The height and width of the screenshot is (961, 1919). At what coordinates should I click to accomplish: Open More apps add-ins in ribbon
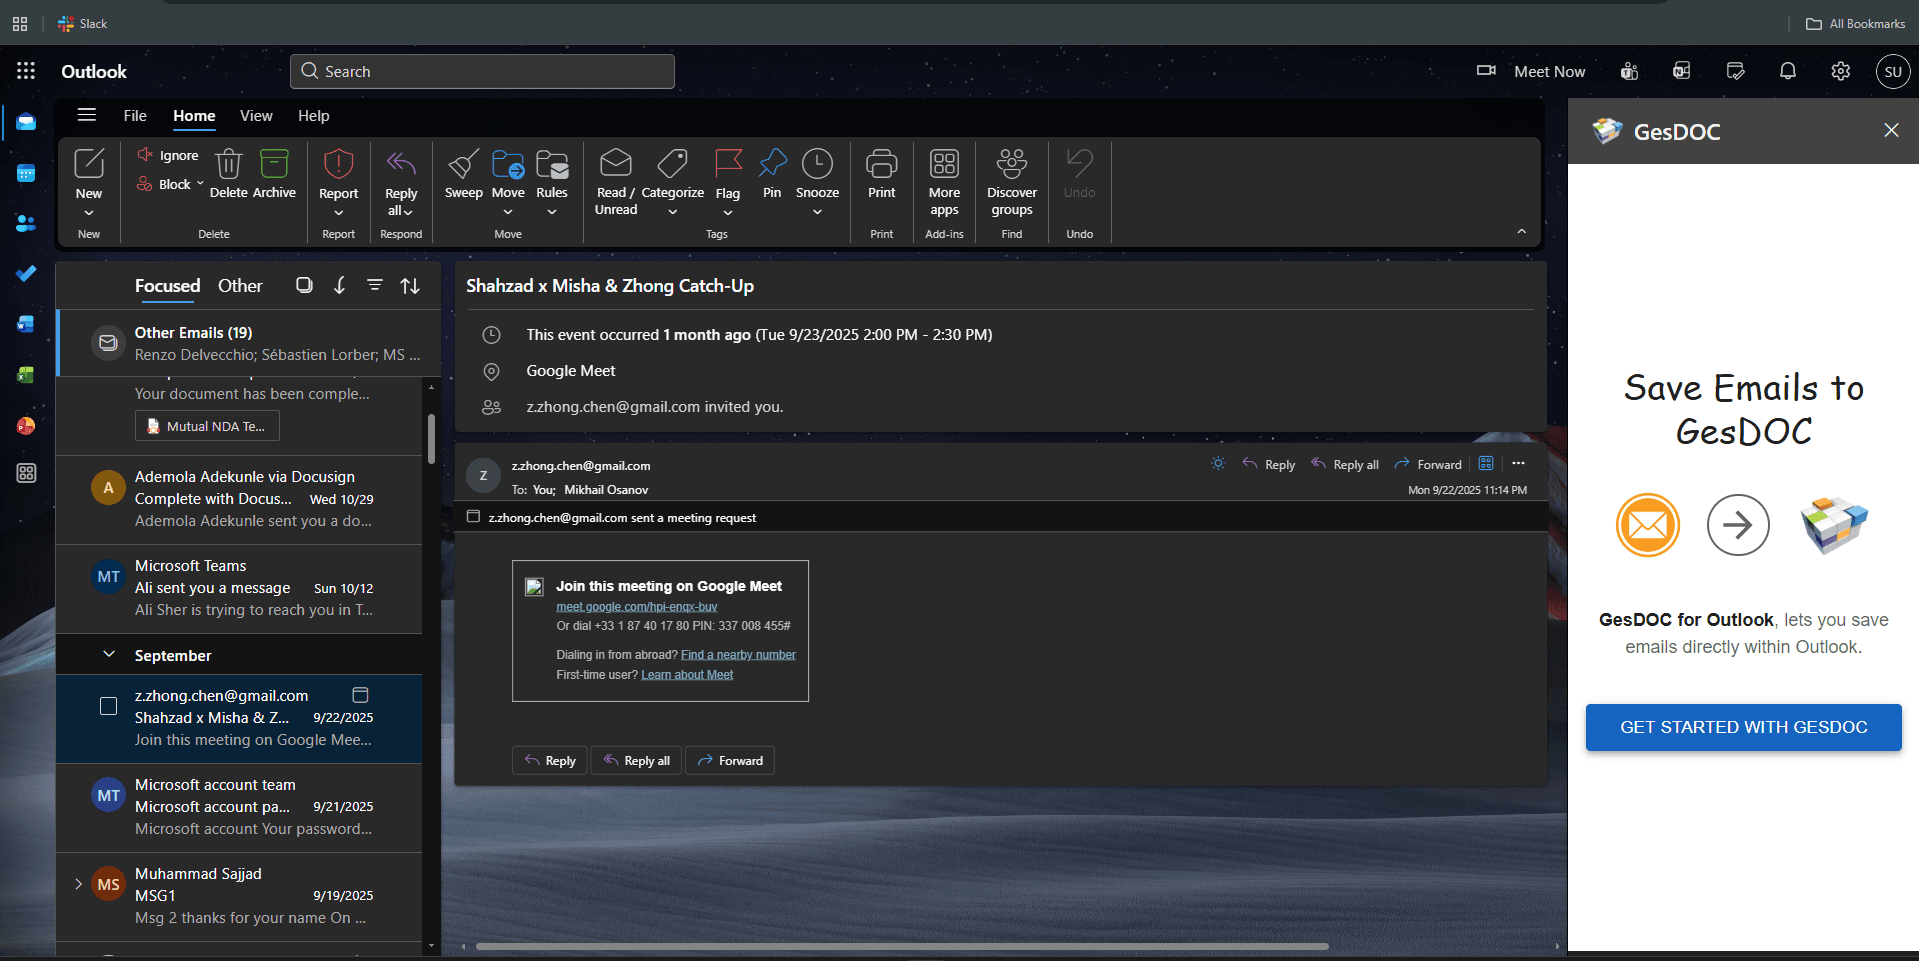(944, 182)
